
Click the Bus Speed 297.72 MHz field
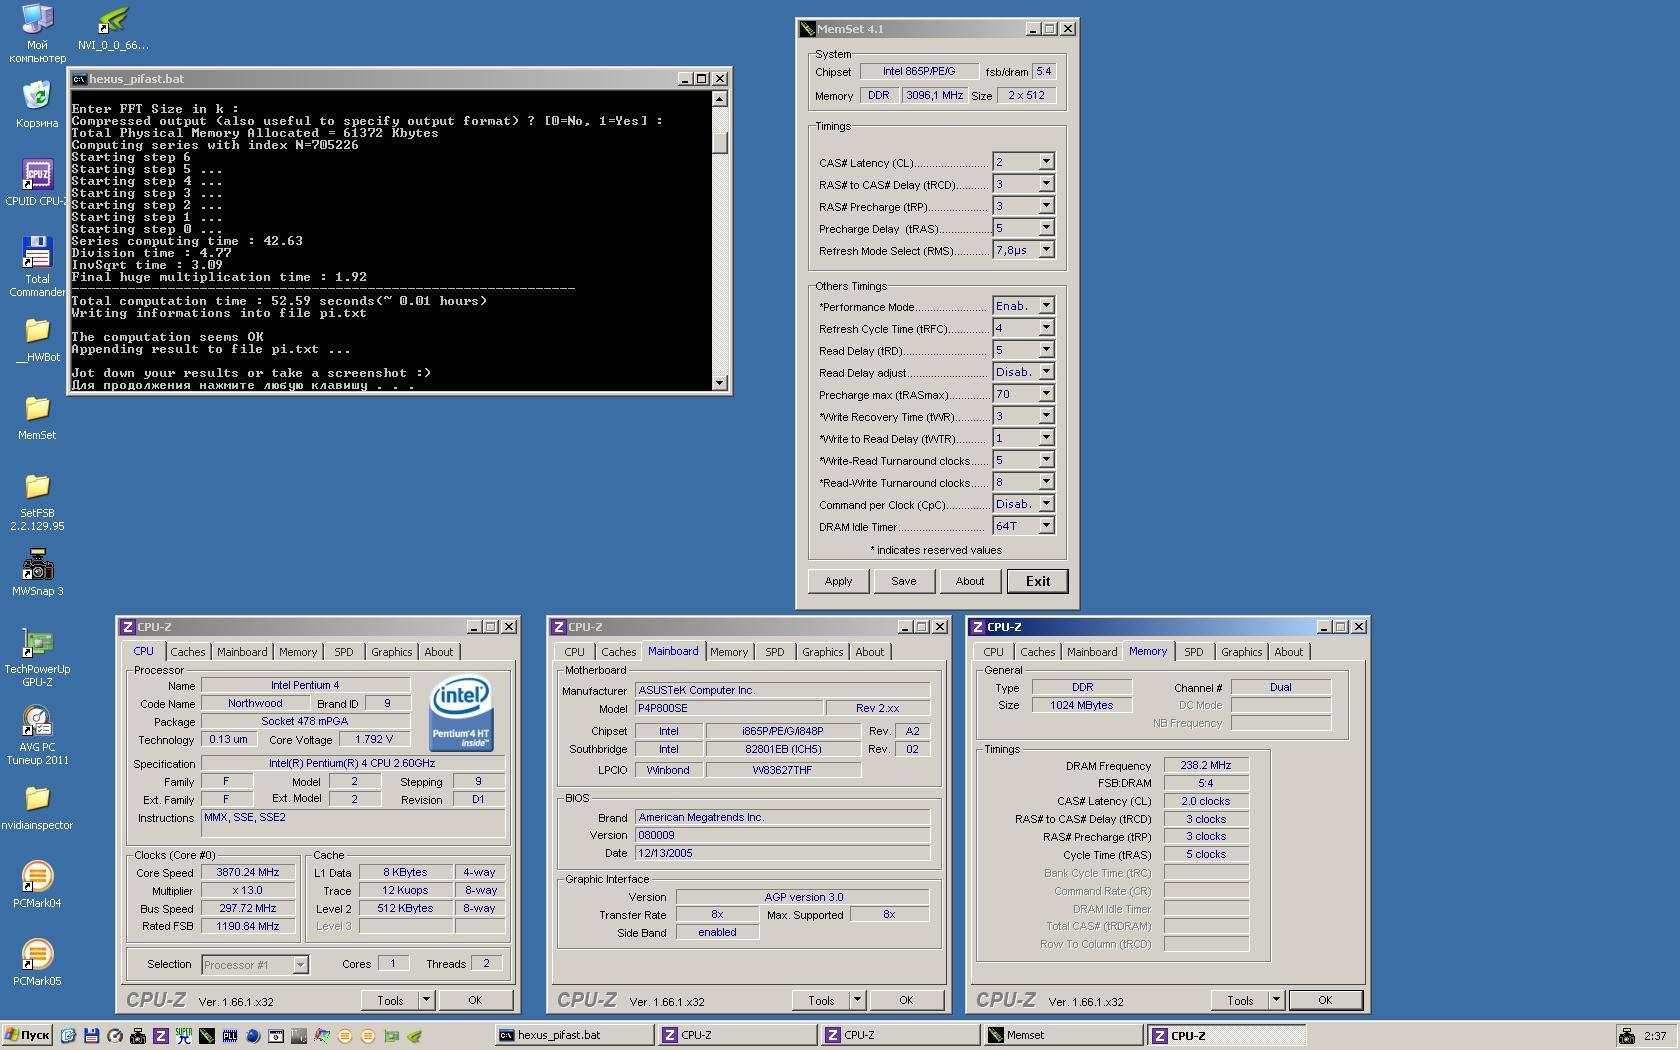247,908
